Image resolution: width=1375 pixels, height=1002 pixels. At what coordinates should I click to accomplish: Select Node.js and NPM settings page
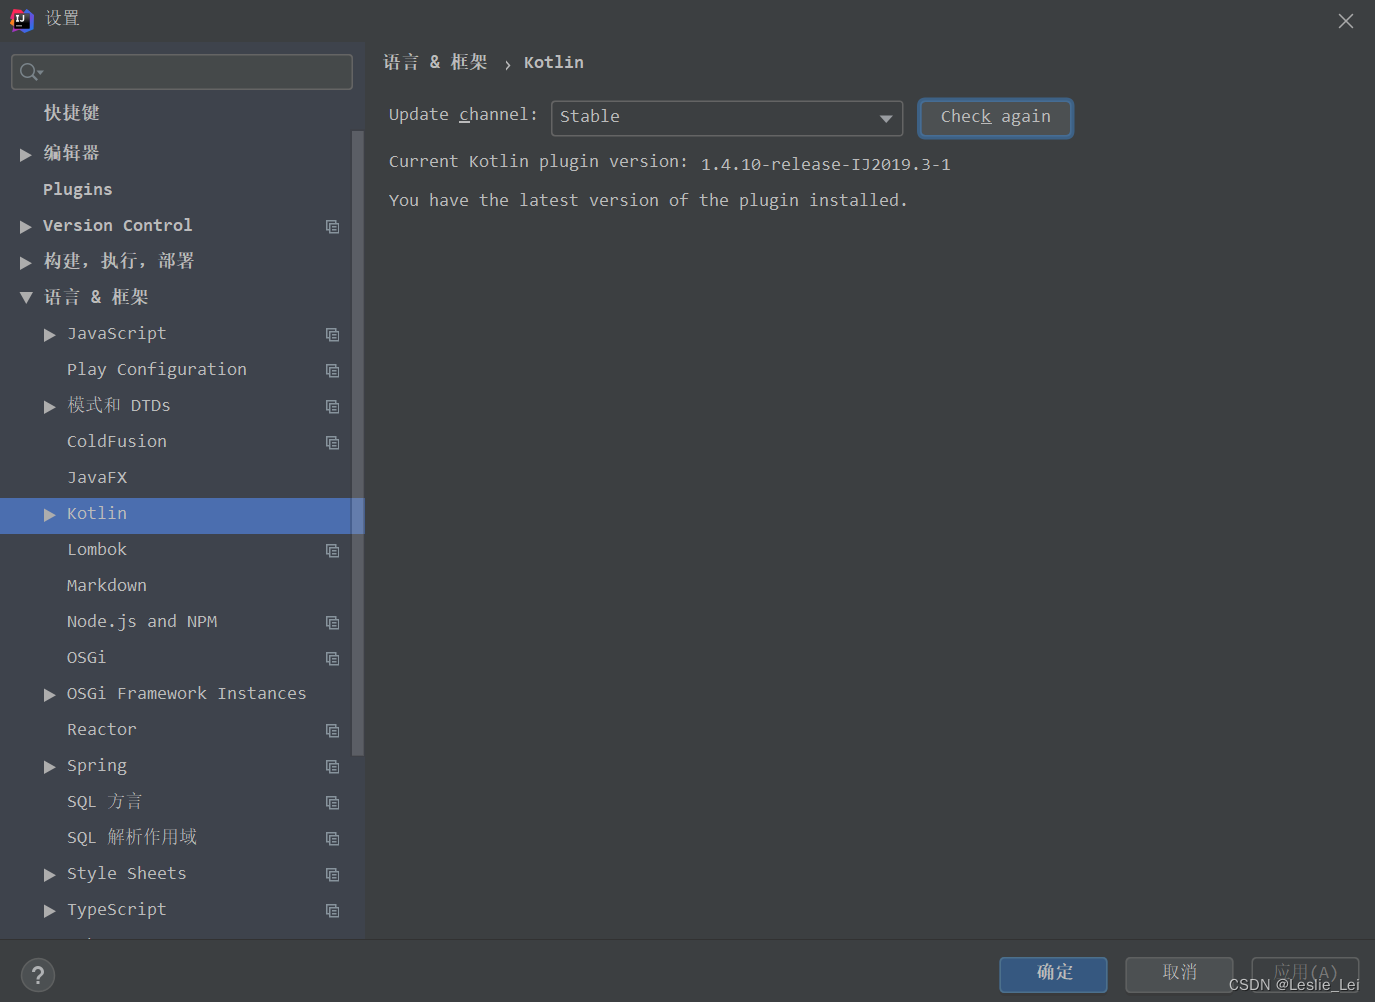142,621
